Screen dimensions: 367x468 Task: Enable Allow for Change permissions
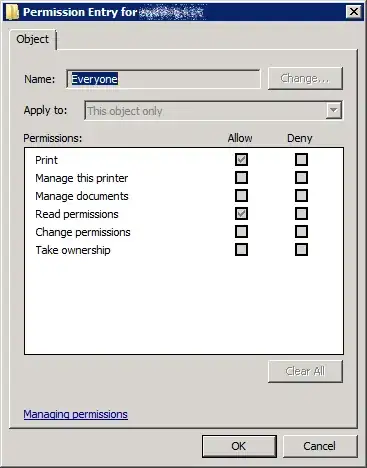[x=241, y=231]
